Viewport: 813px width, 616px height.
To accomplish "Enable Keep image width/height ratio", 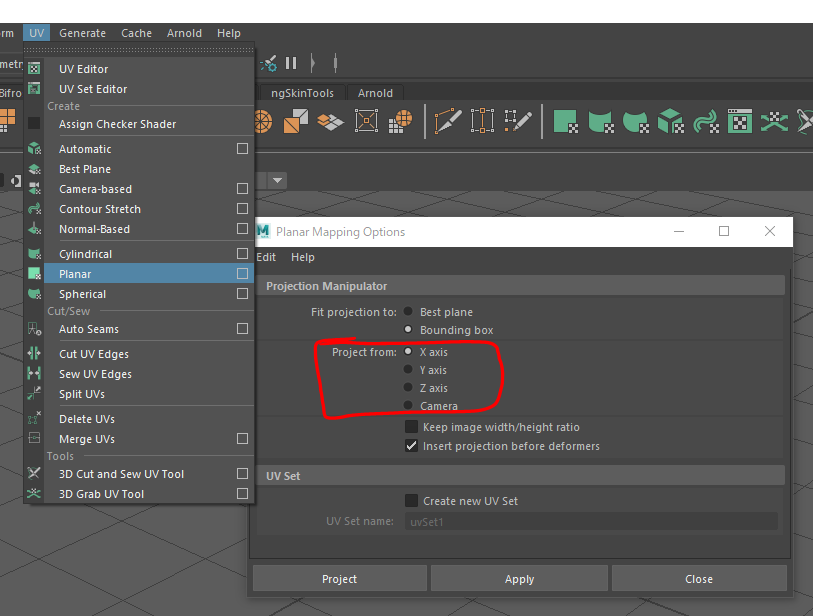I will [x=411, y=427].
